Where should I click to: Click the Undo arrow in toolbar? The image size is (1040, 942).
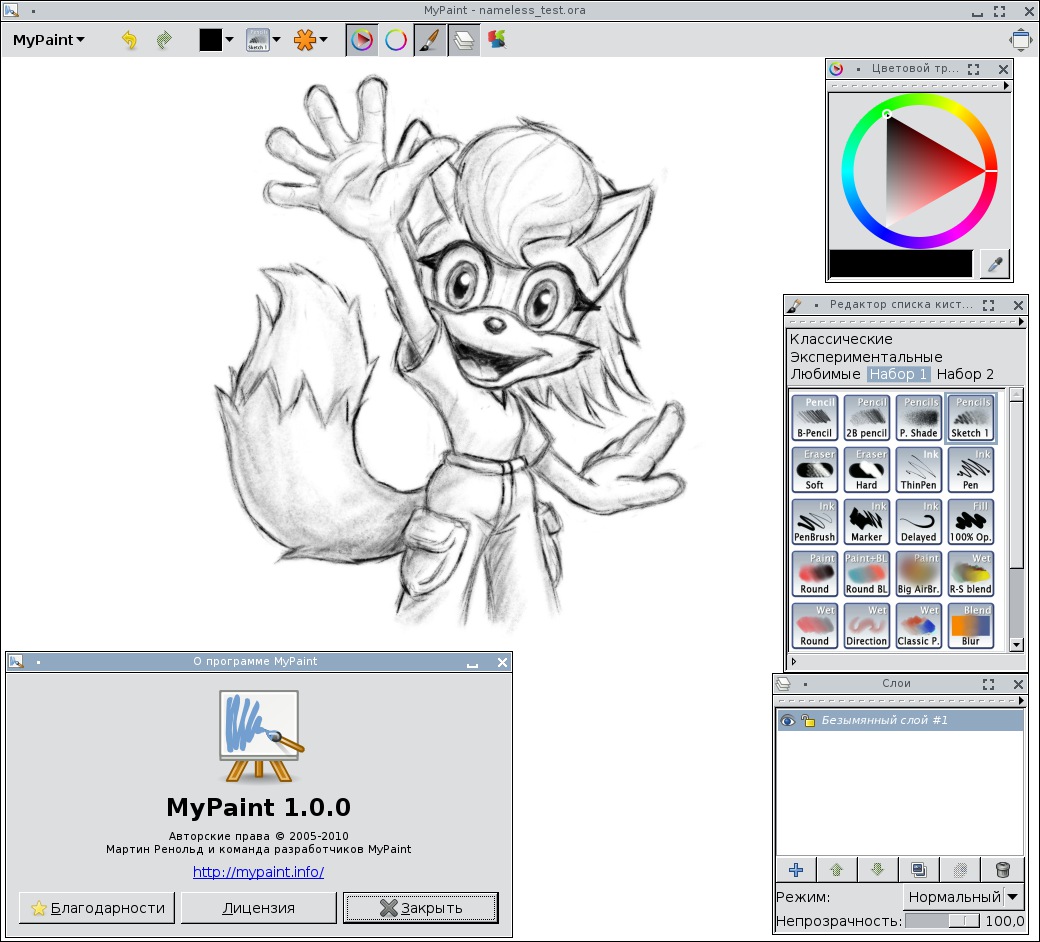pos(129,40)
